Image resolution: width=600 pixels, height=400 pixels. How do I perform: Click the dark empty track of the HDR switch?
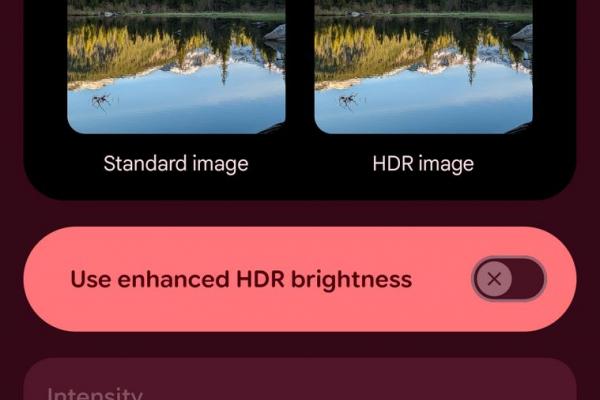(528, 279)
